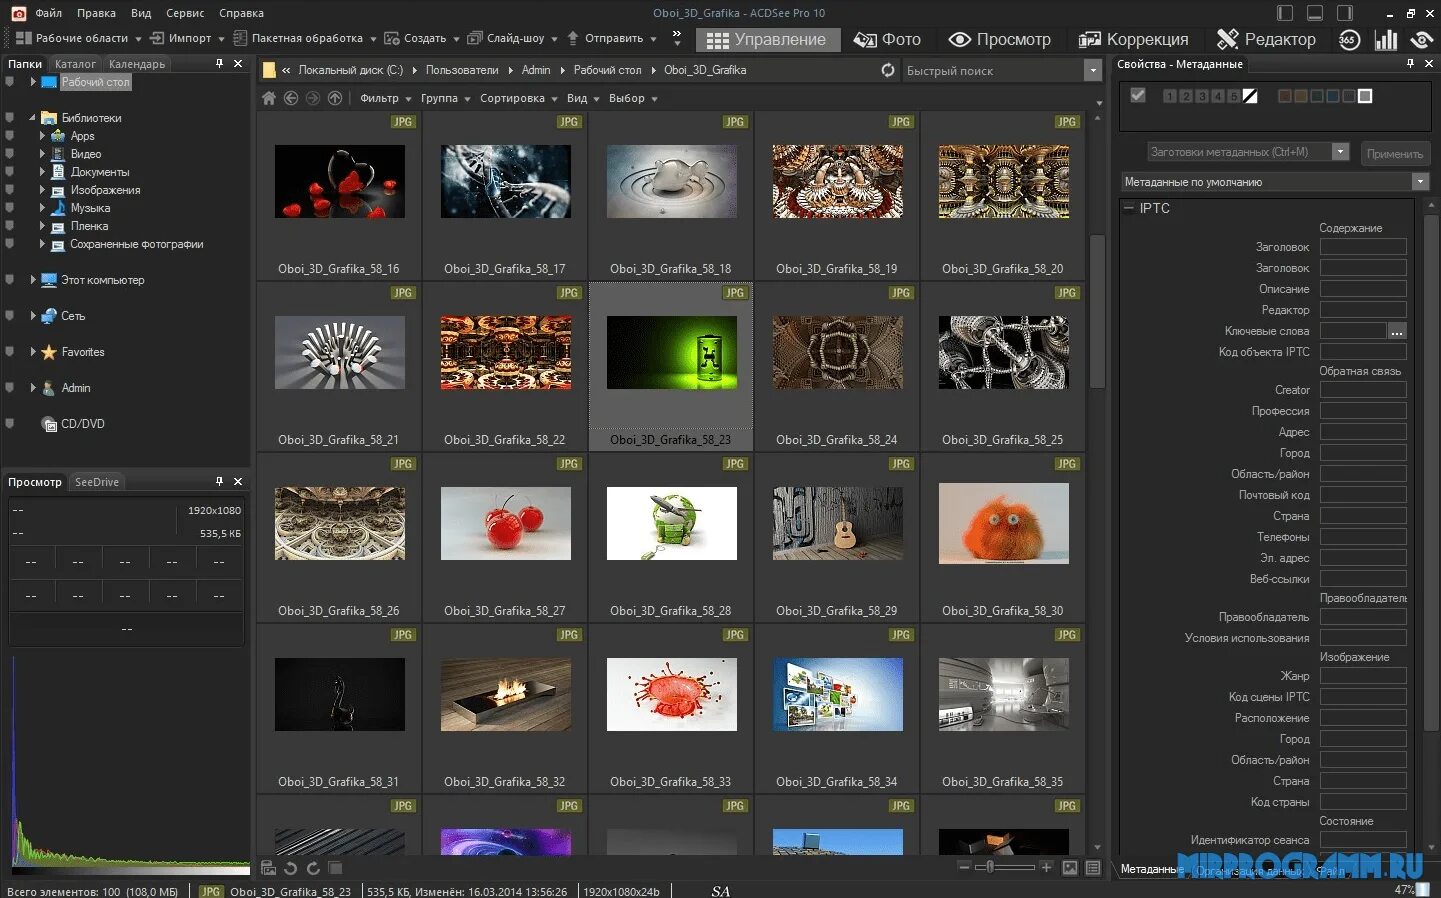Pin the Папки panel

point(220,63)
